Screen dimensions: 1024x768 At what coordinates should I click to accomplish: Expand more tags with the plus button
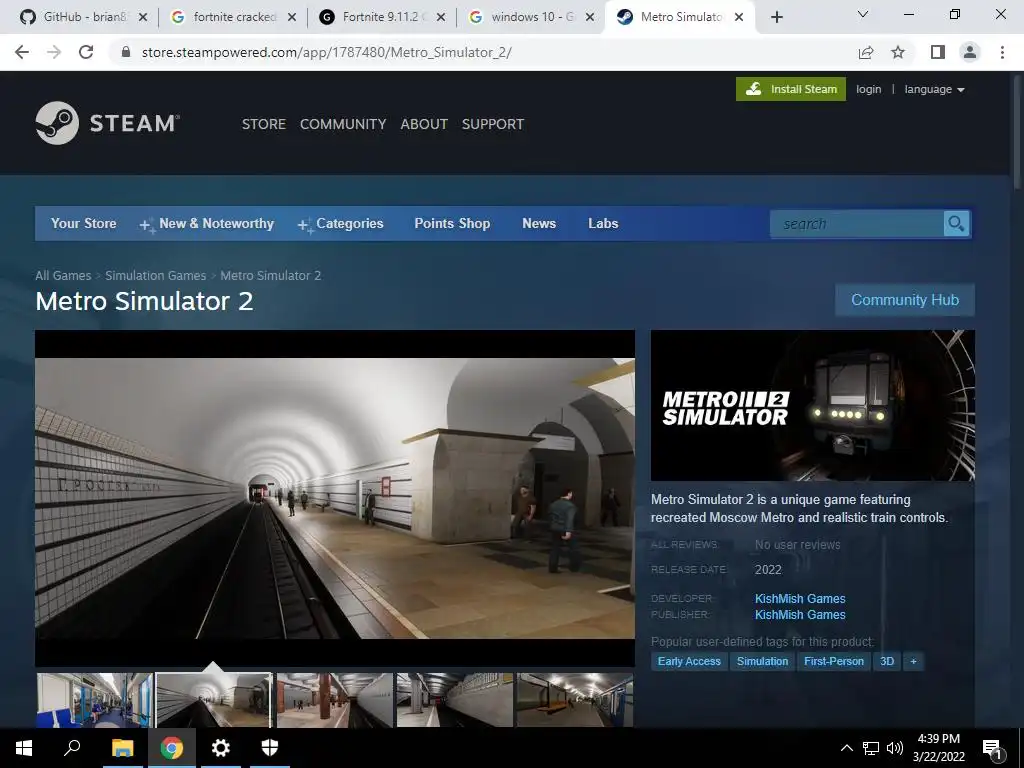coord(913,662)
